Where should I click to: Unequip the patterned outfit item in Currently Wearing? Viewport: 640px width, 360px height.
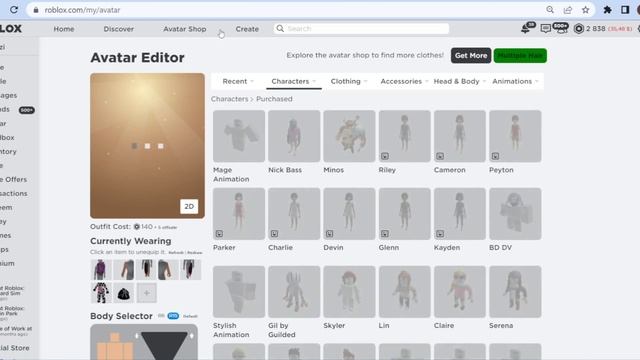tap(100, 293)
